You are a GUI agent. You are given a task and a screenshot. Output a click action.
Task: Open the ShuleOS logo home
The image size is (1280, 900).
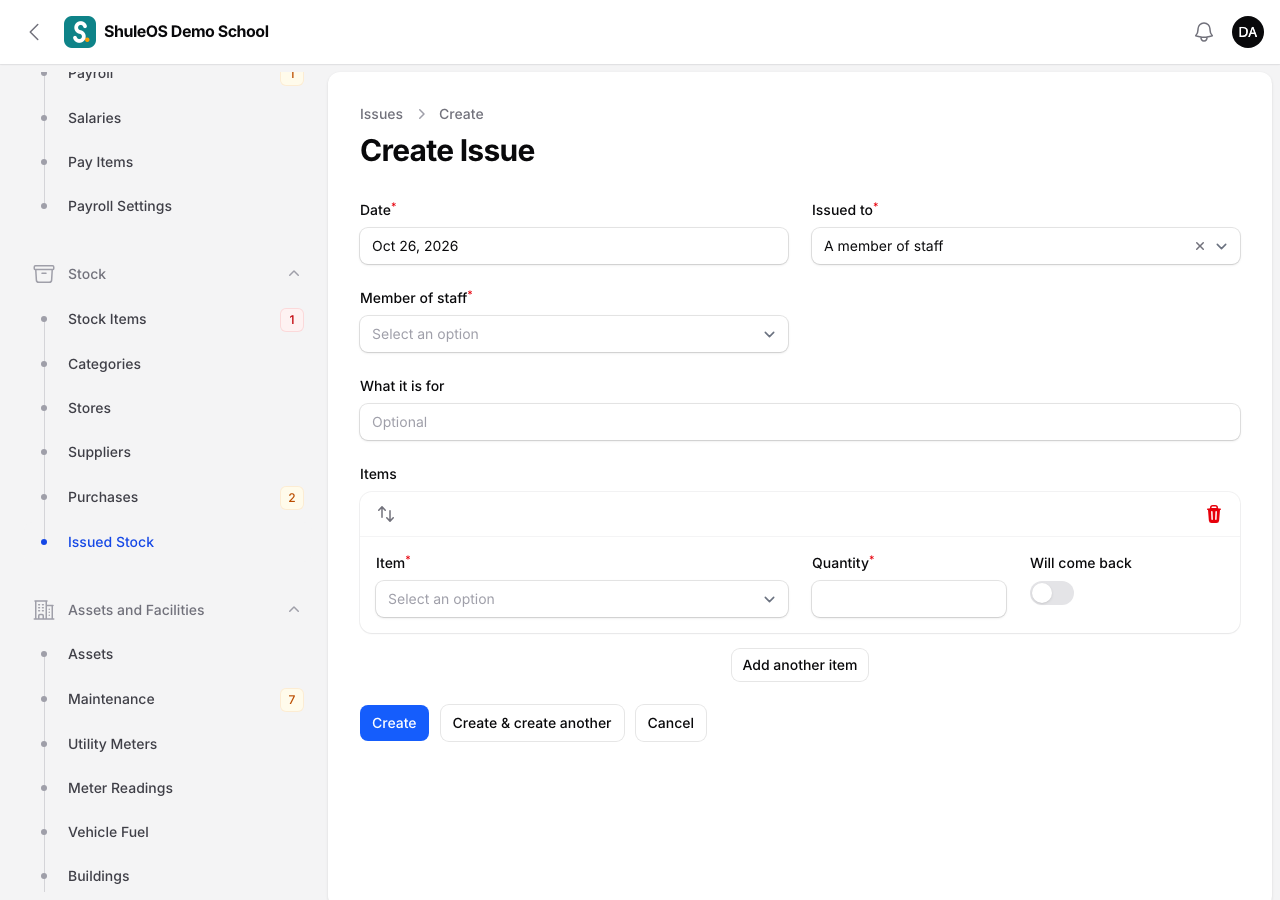click(80, 32)
